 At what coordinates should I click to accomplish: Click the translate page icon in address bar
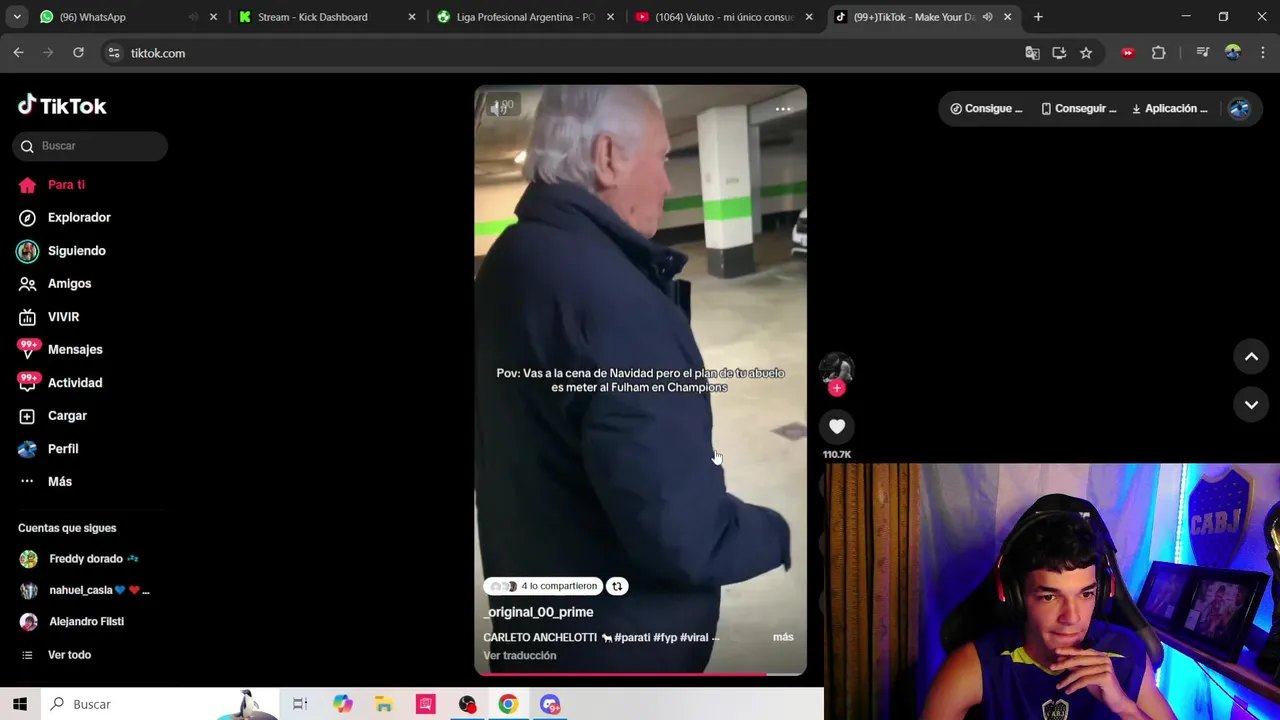(x=1032, y=53)
